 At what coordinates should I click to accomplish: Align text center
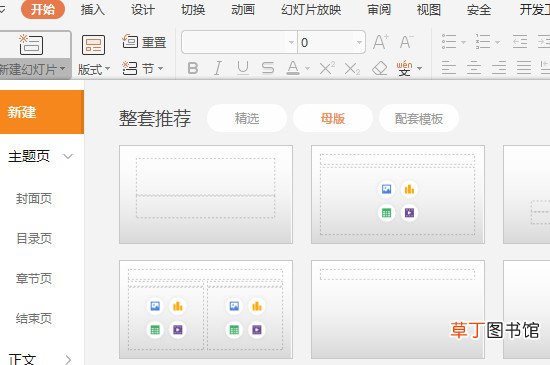[474, 68]
